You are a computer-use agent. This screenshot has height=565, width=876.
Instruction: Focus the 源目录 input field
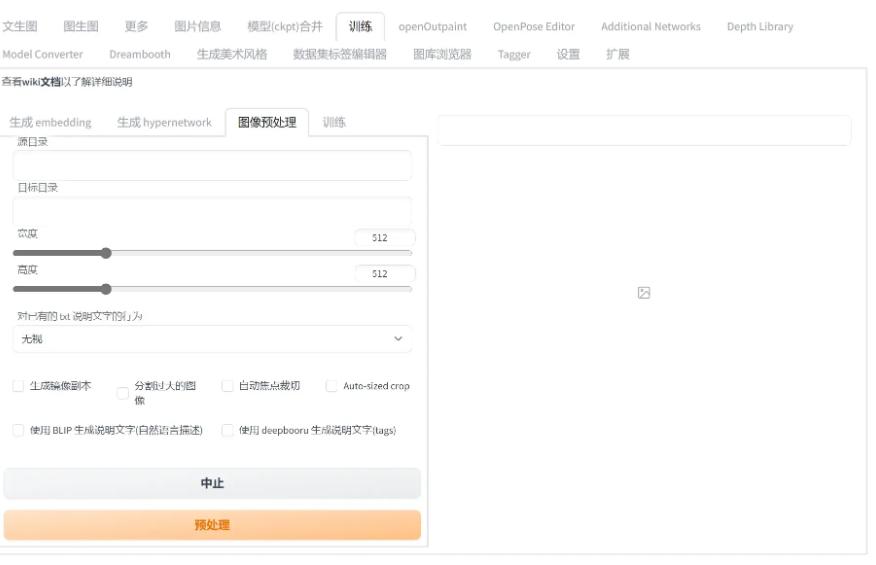[x=212, y=165]
